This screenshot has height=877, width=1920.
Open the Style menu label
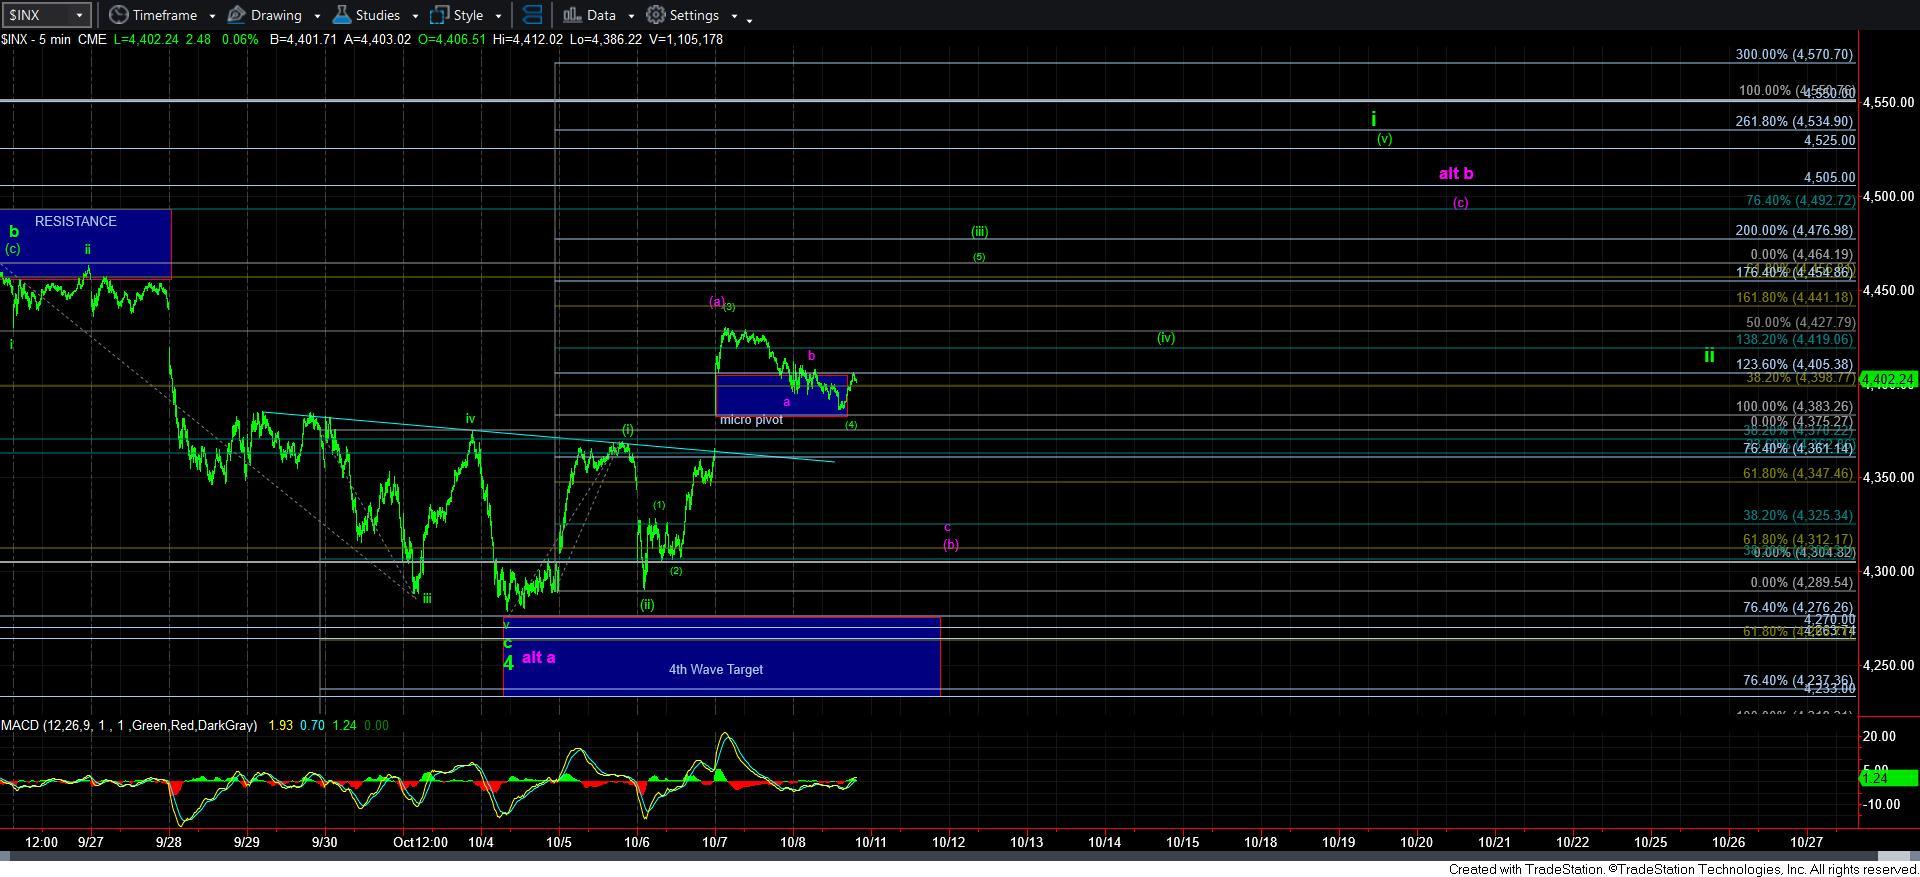(x=468, y=15)
